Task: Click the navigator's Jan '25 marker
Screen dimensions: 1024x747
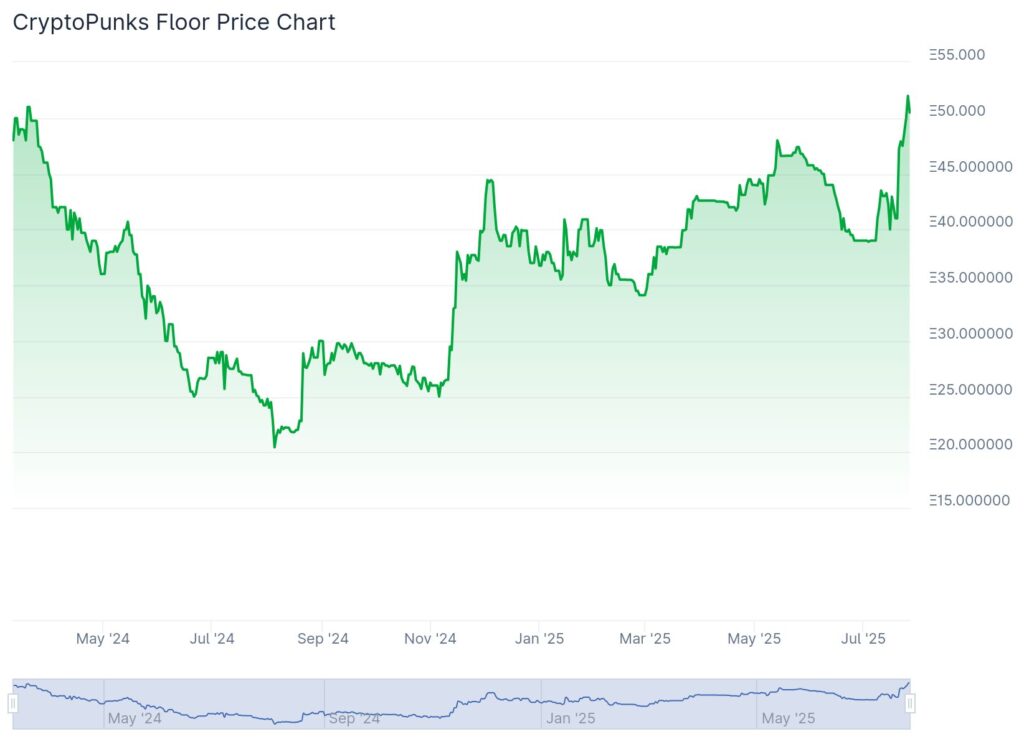Action: point(571,718)
